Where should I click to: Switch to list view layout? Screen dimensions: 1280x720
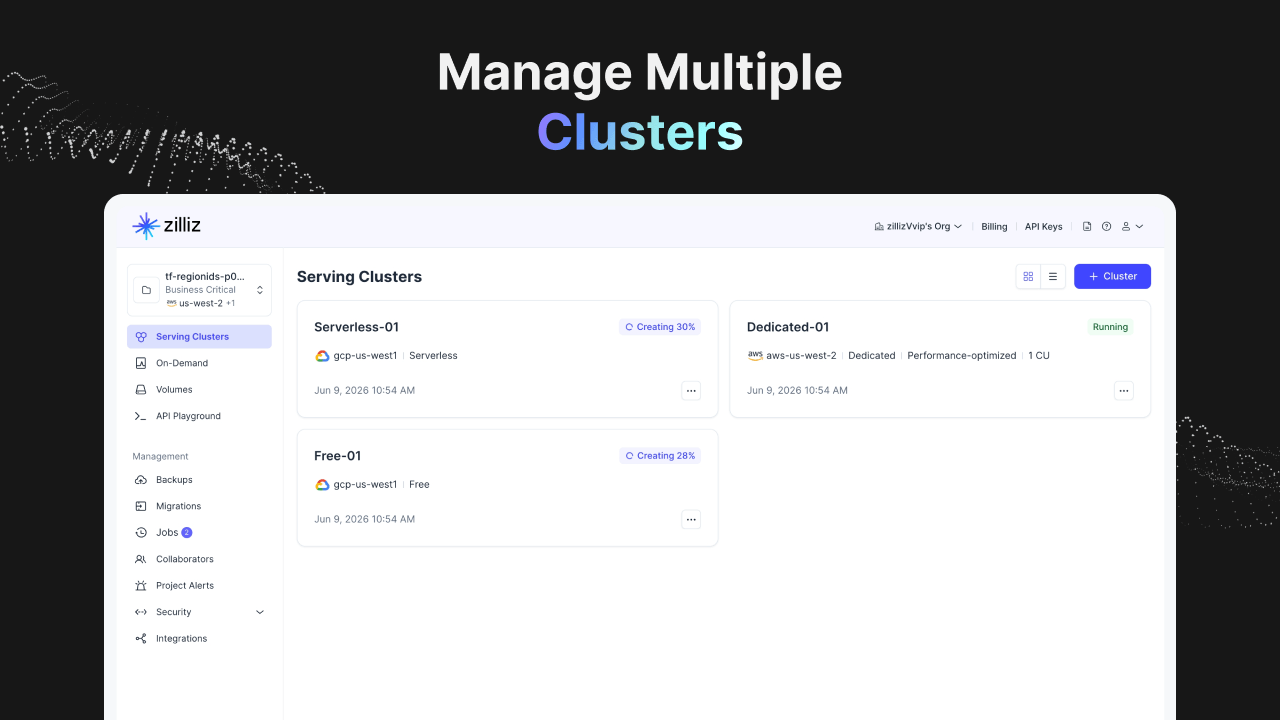click(1053, 276)
